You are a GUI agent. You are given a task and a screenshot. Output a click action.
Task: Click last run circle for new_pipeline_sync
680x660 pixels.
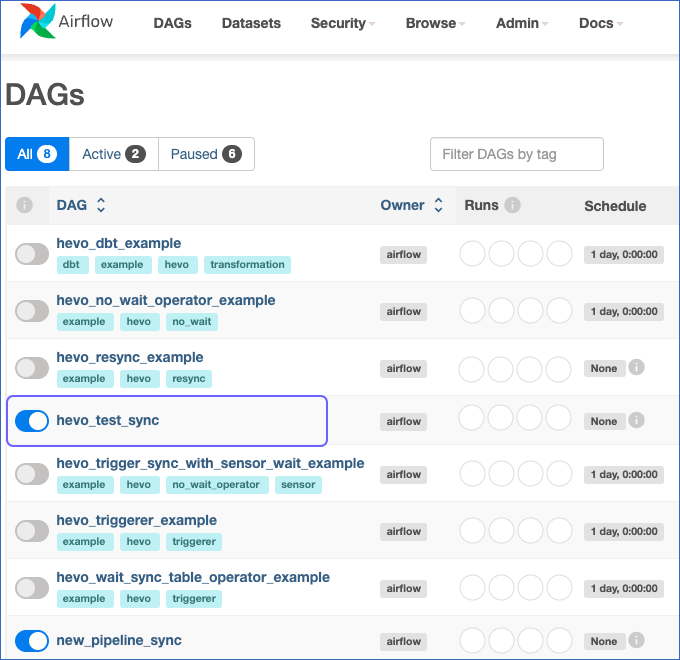click(559, 640)
